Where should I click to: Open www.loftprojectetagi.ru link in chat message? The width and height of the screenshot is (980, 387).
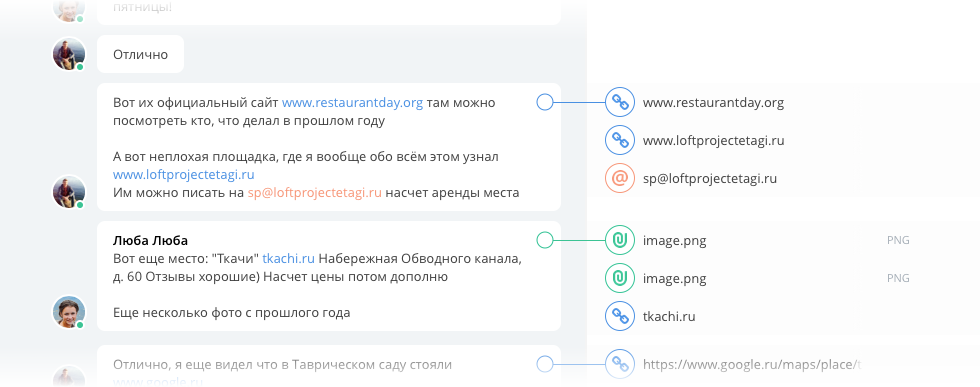[184, 174]
